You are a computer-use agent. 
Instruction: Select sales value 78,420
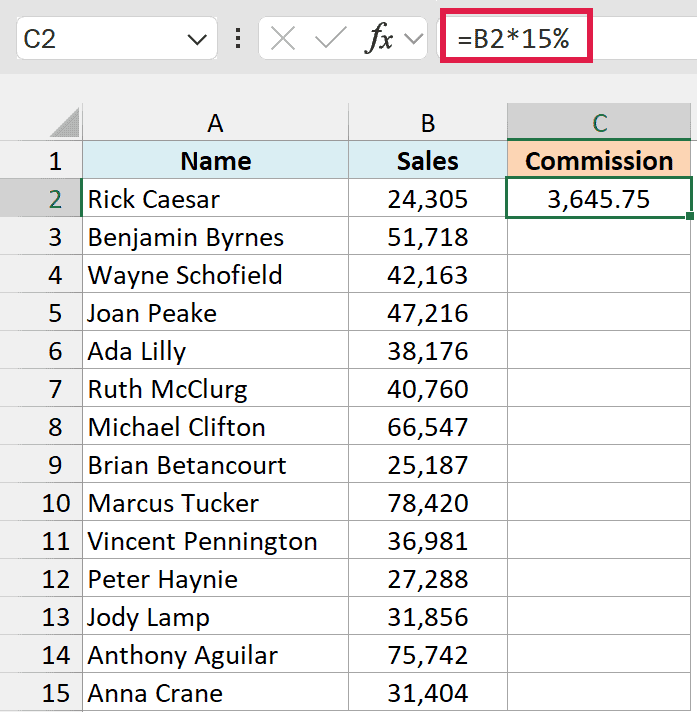(x=428, y=502)
